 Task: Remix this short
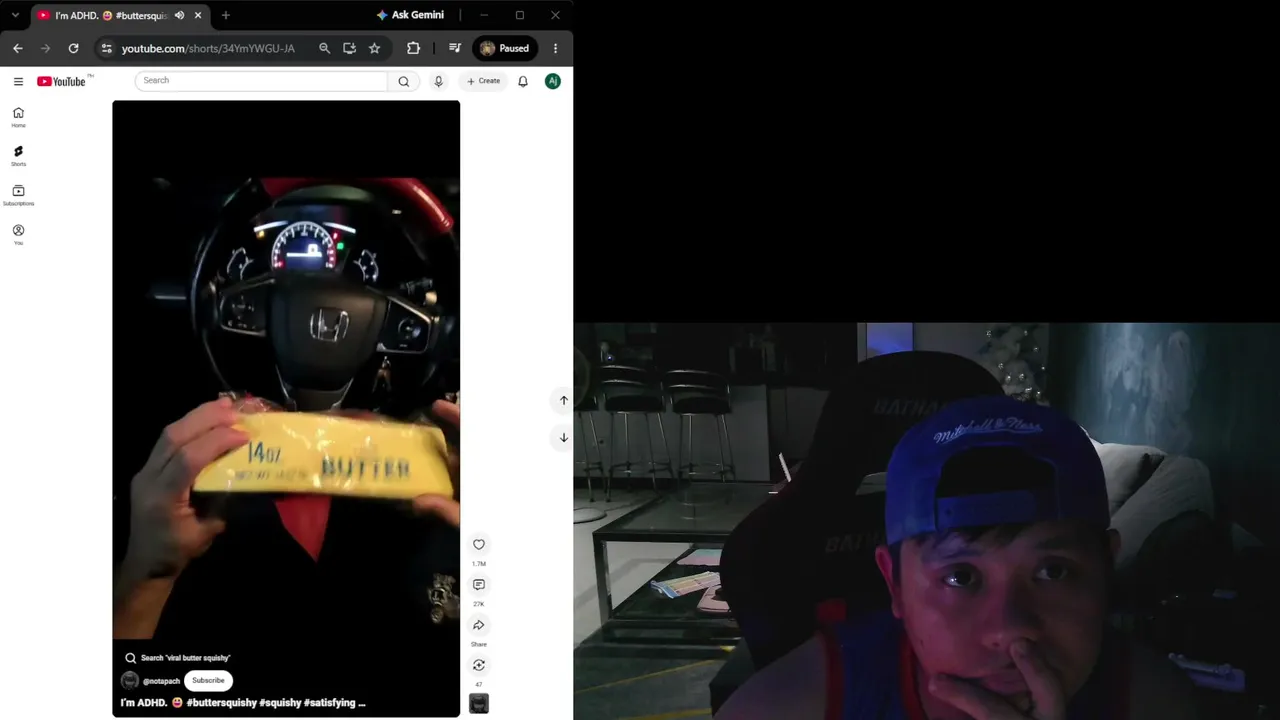[x=479, y=665]
